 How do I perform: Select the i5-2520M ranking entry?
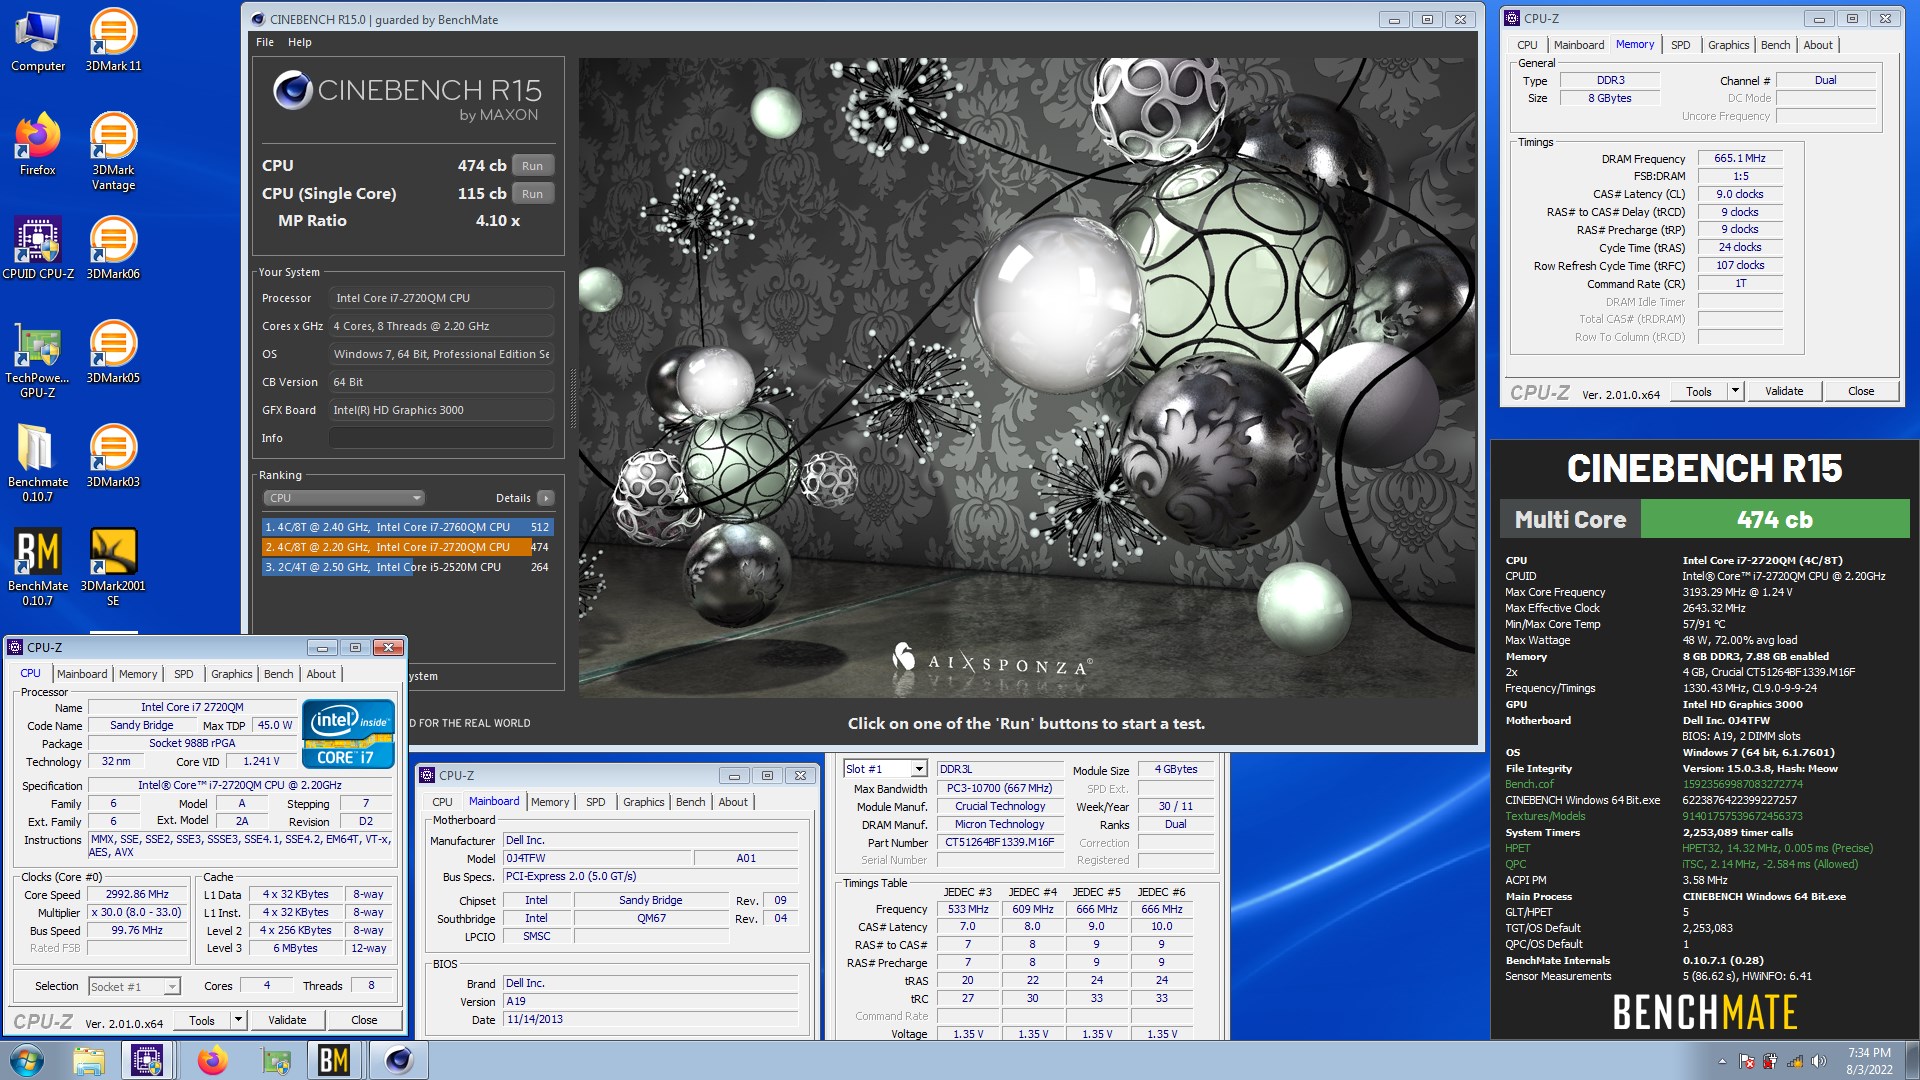pyautogui.click(x=407, y=567)
